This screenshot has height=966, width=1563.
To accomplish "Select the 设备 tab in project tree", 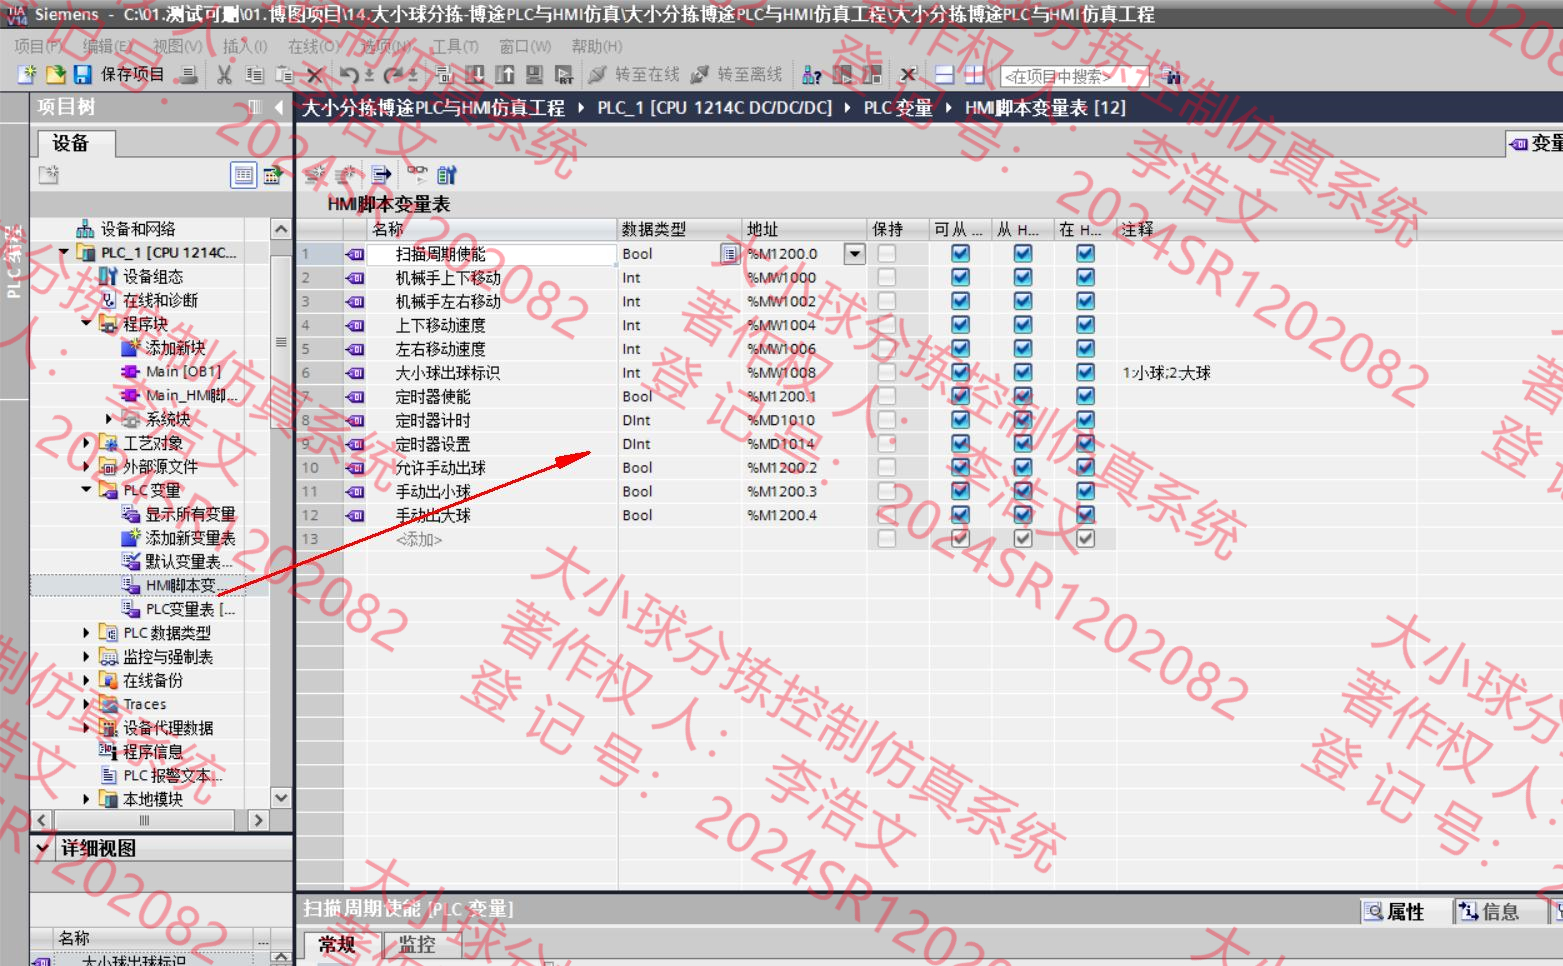I will click(76, 143).
